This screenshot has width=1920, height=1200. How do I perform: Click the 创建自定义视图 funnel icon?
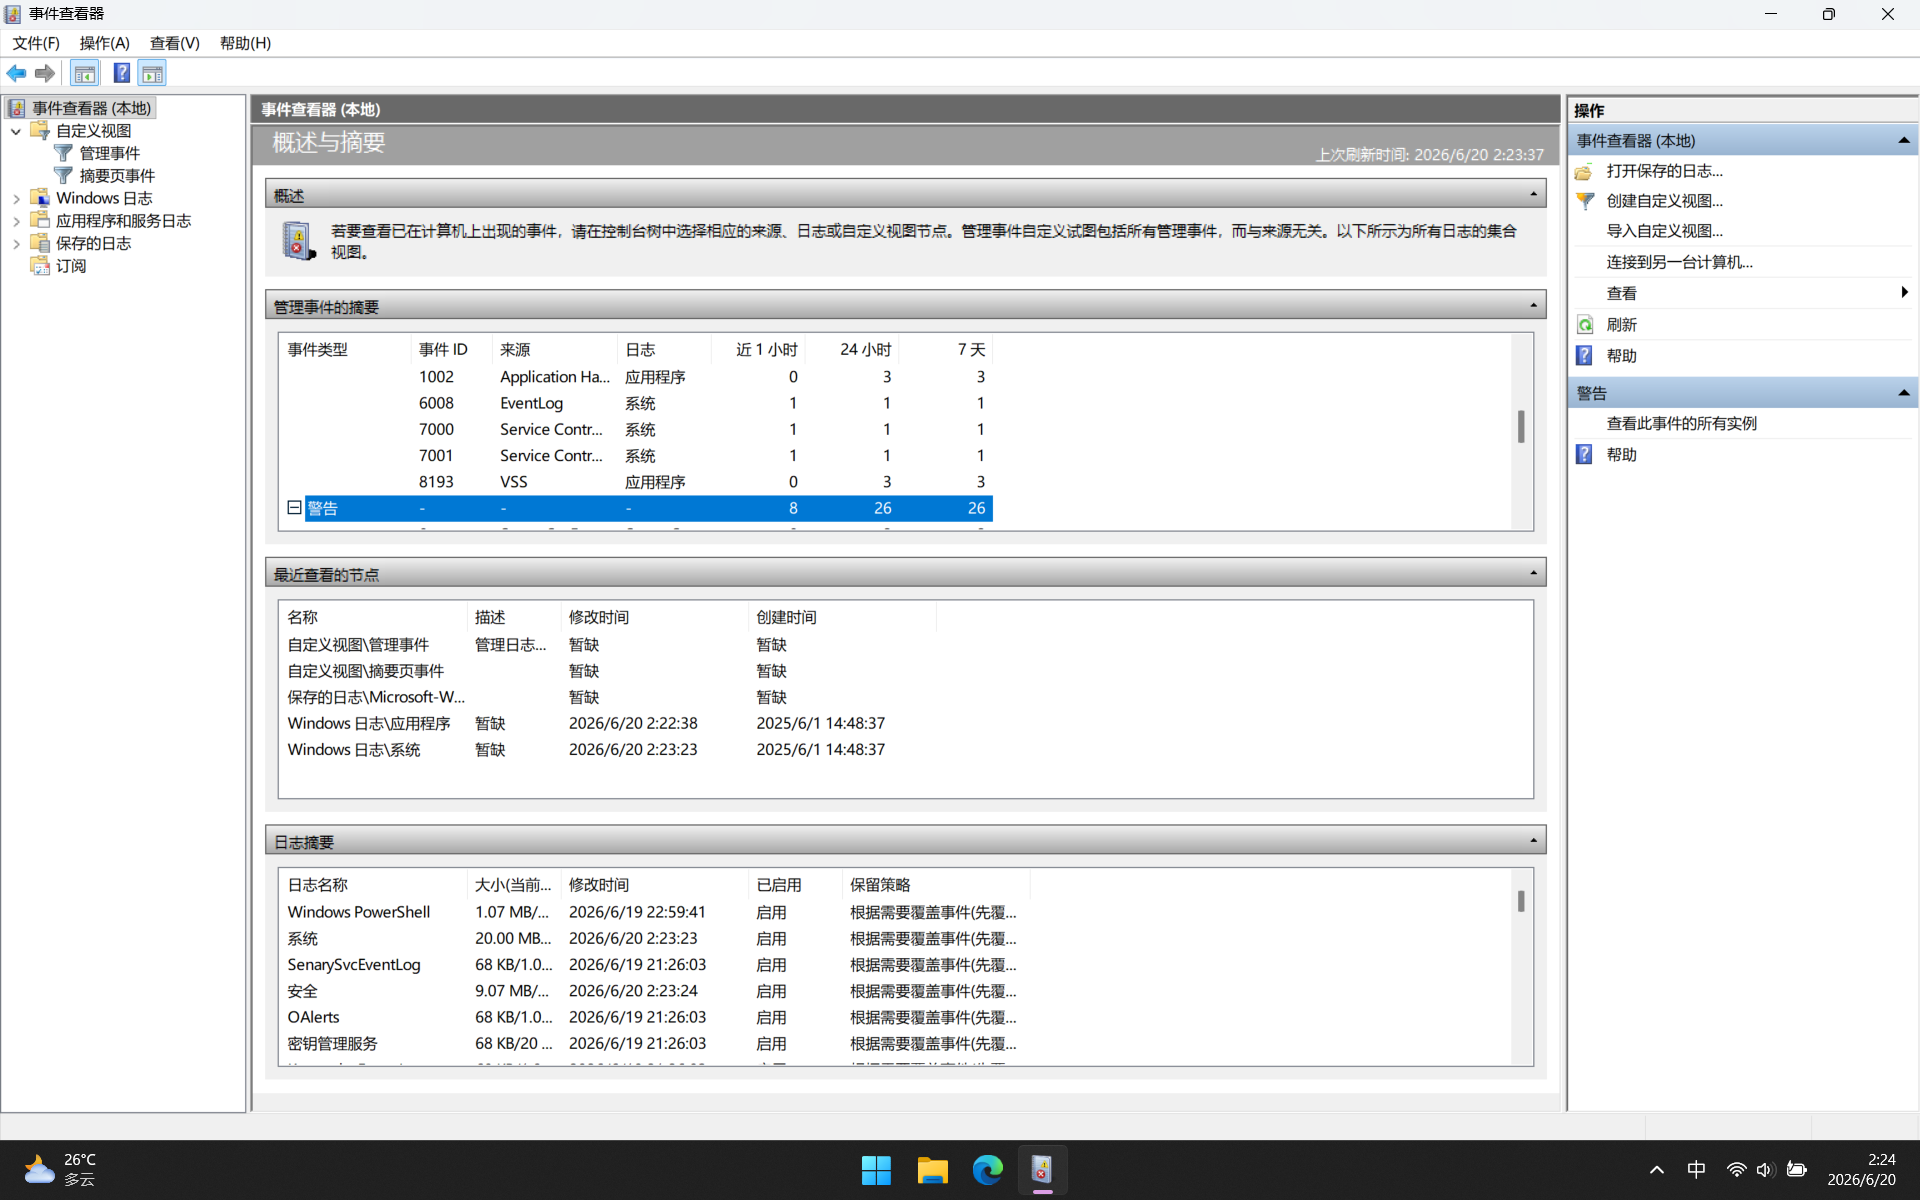[1585, 201]
